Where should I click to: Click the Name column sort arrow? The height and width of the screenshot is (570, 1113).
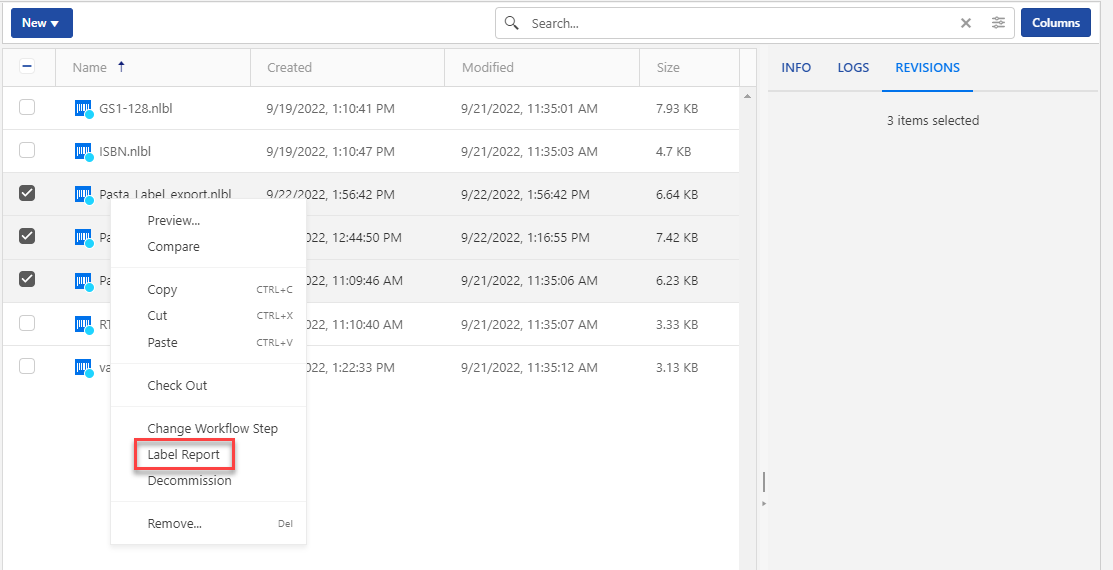pos(122,67)
